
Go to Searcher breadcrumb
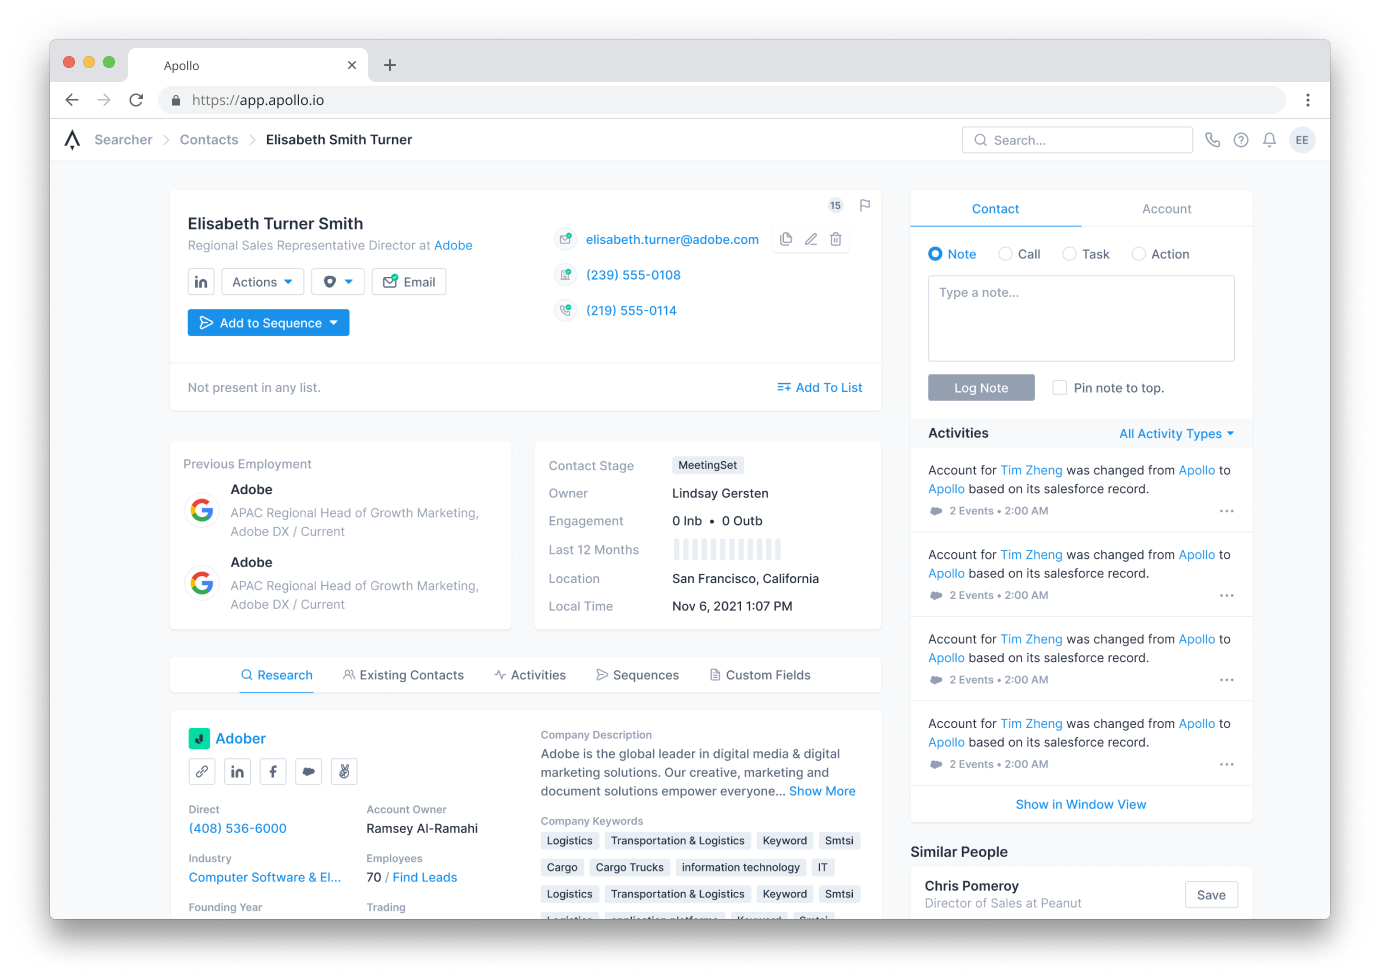(123, 140)
